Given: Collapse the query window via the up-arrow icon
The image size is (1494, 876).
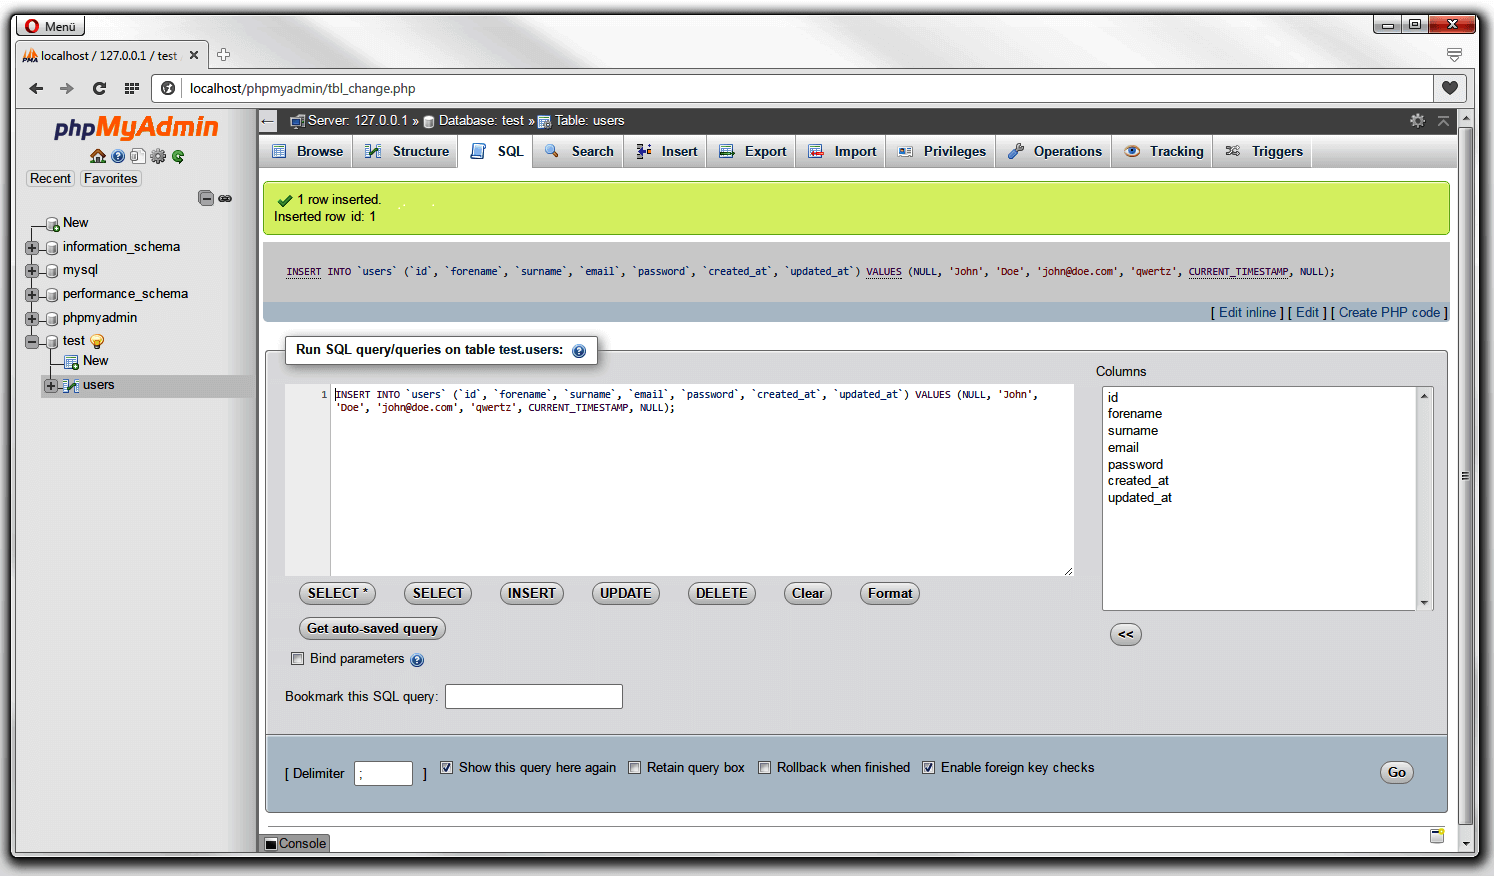Looking at the screenshot, I should [x=1443, y=122].
